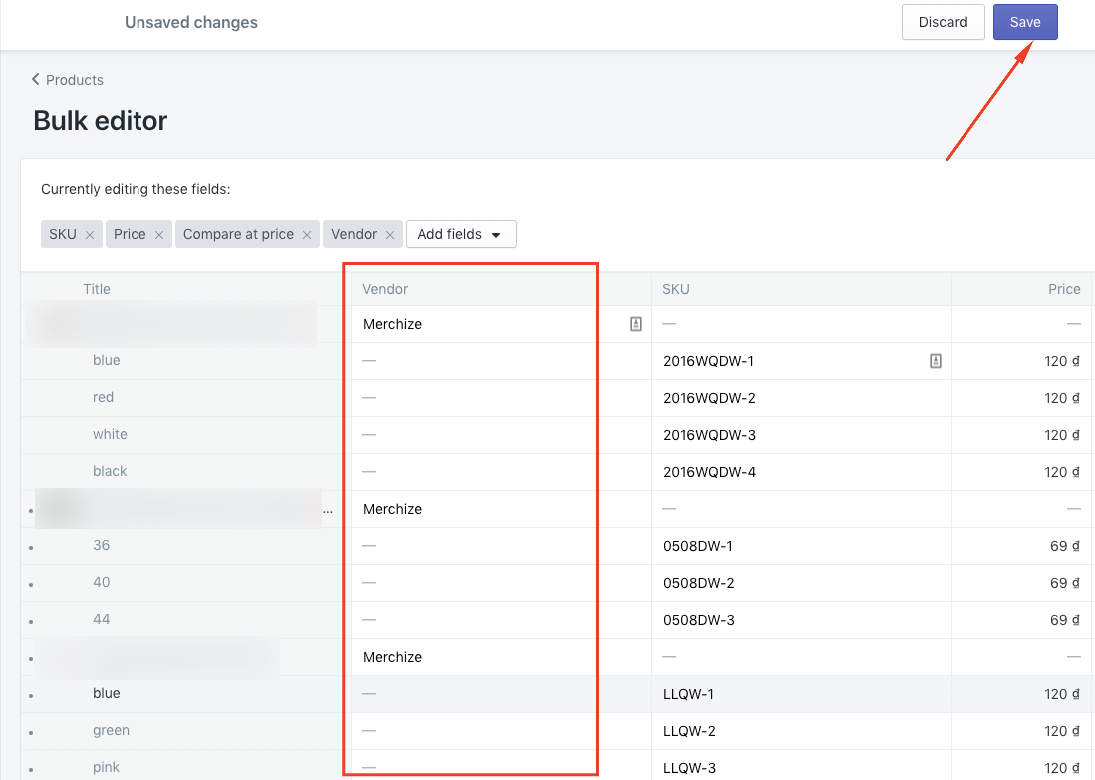Edit the price for SKU 2016WQDW-3
This screenshot has width=1095, height=780.
tap(1022, 435)
